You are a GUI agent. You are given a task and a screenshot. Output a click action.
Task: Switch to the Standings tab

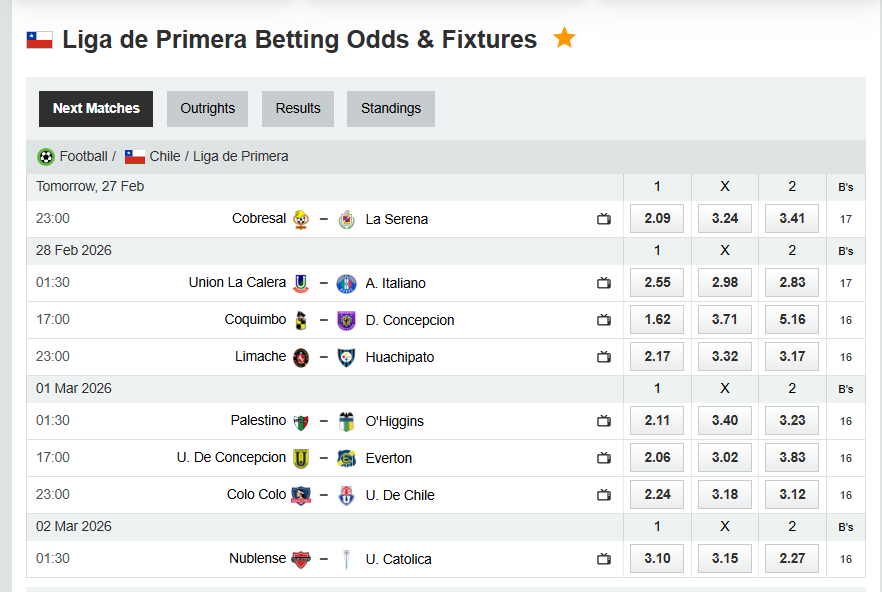point(390,108)
